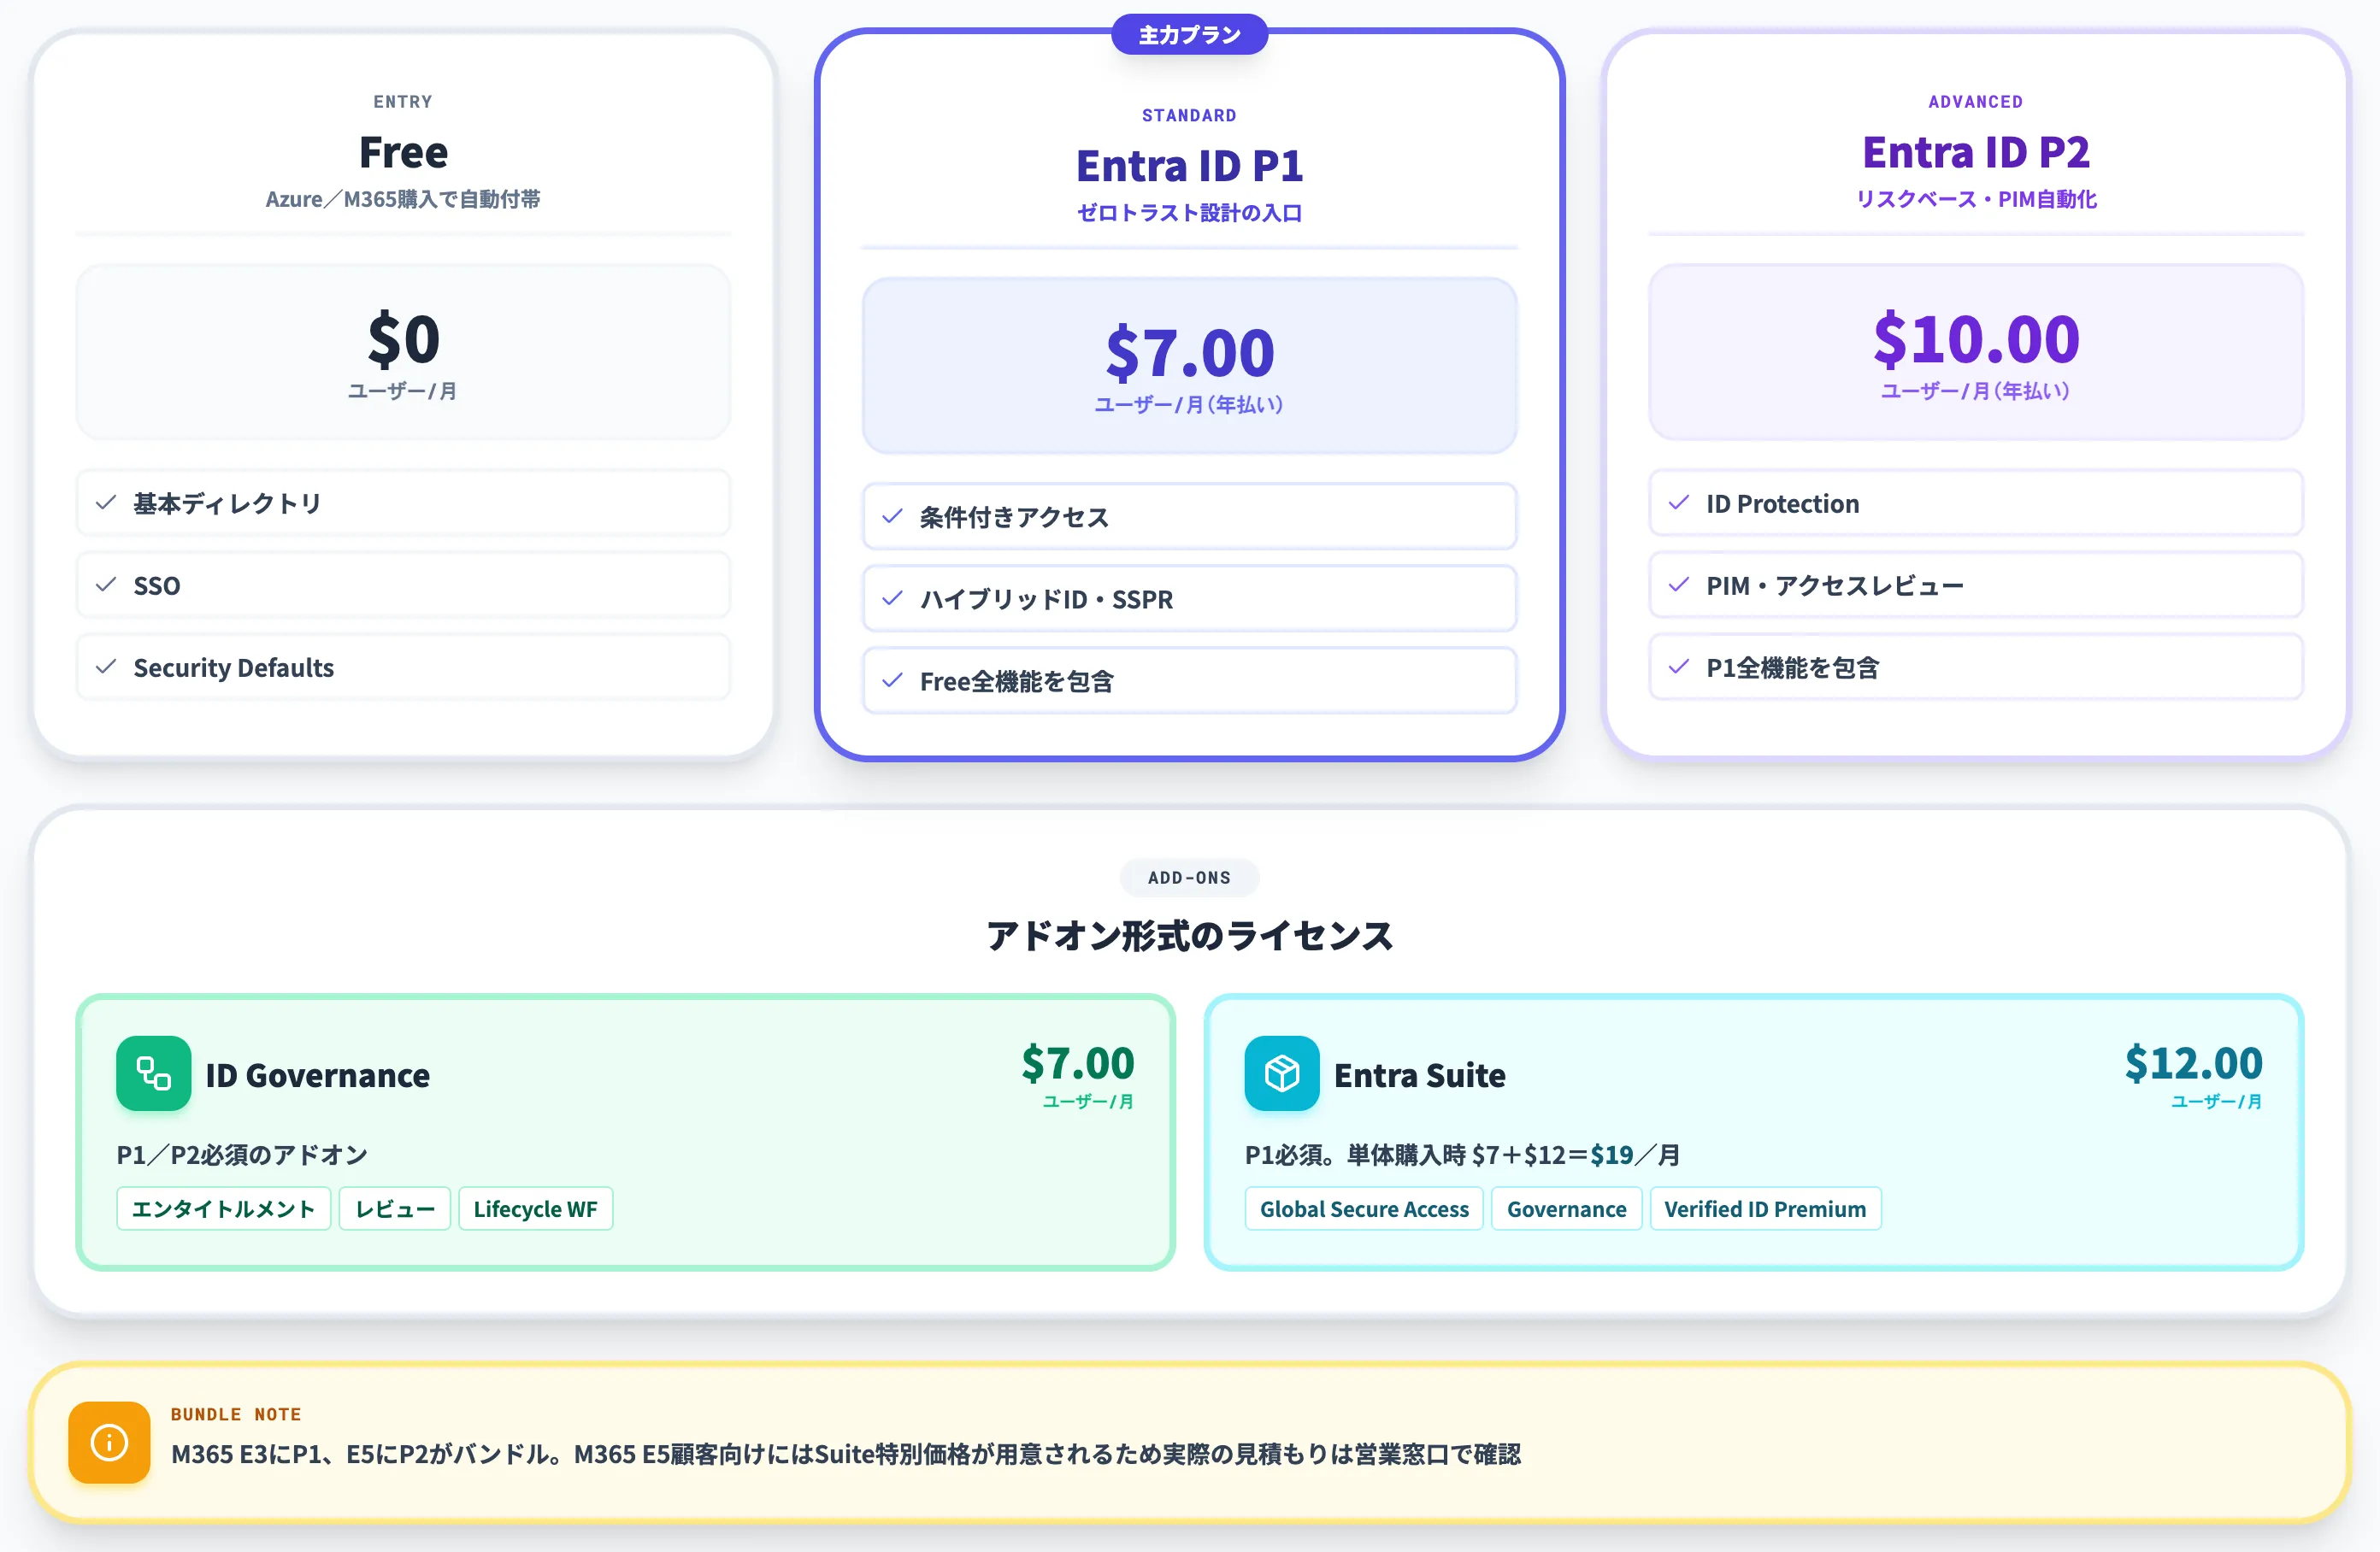Click checkmark beside ハイブリッドID・SSPR
Screen dimensions: 2380x1552
tap(892, 598)
